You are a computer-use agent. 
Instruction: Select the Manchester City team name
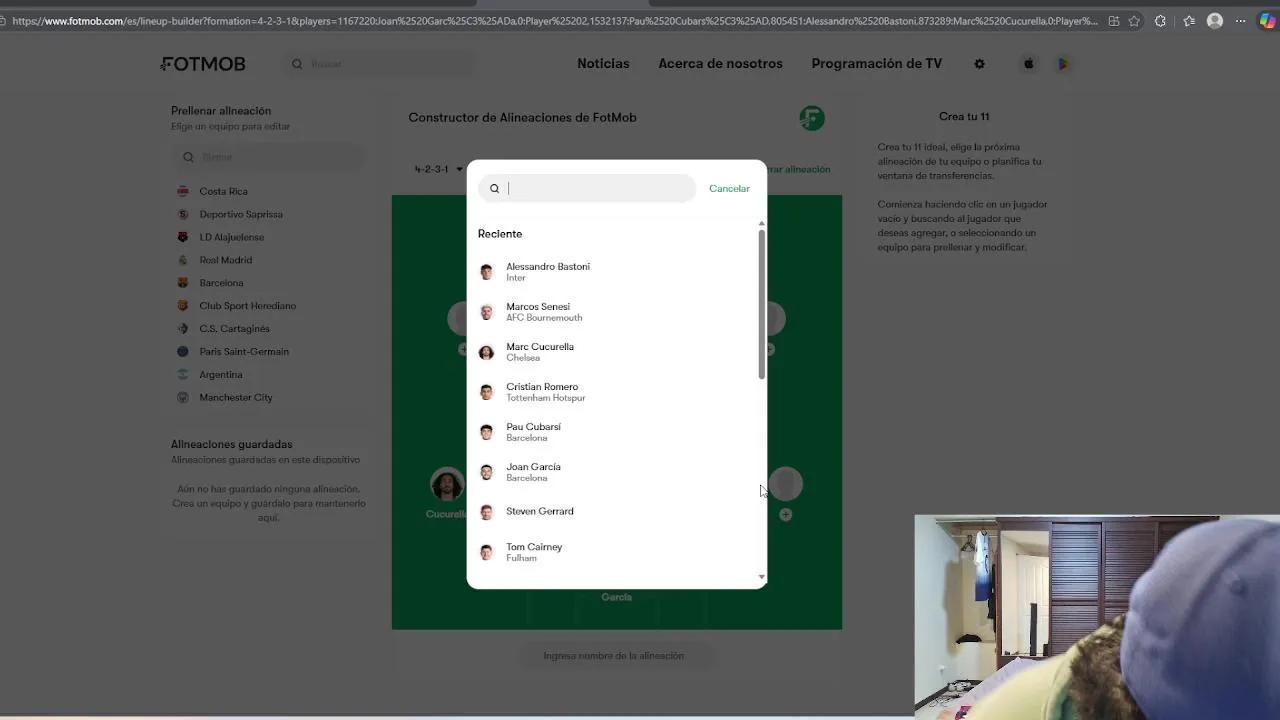tap(236, 398)
